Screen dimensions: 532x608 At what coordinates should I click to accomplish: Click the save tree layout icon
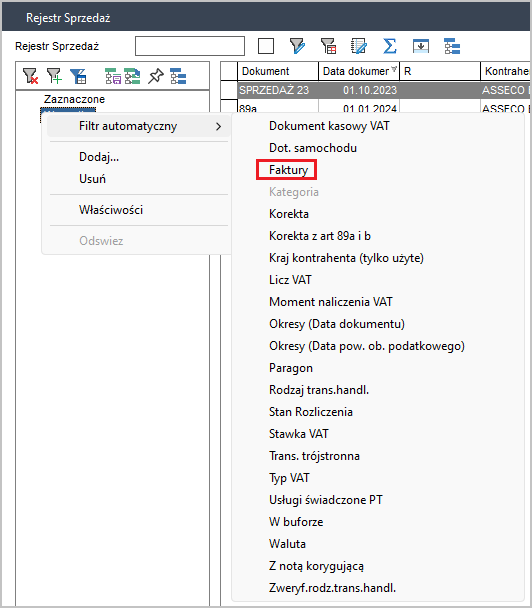point(113,76)
